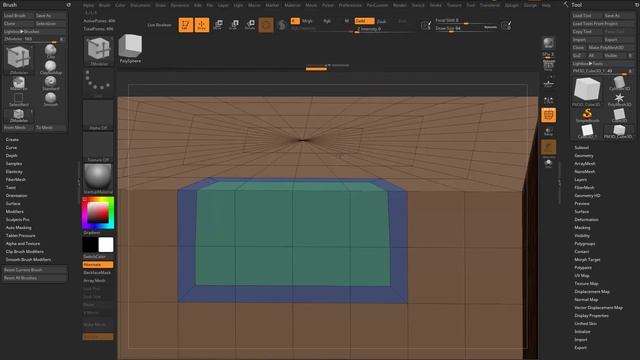Expand the Tablet Pressure section
The height and width of the screenshot is (360, 640).
pyautogui.click(x=20, y=236)
